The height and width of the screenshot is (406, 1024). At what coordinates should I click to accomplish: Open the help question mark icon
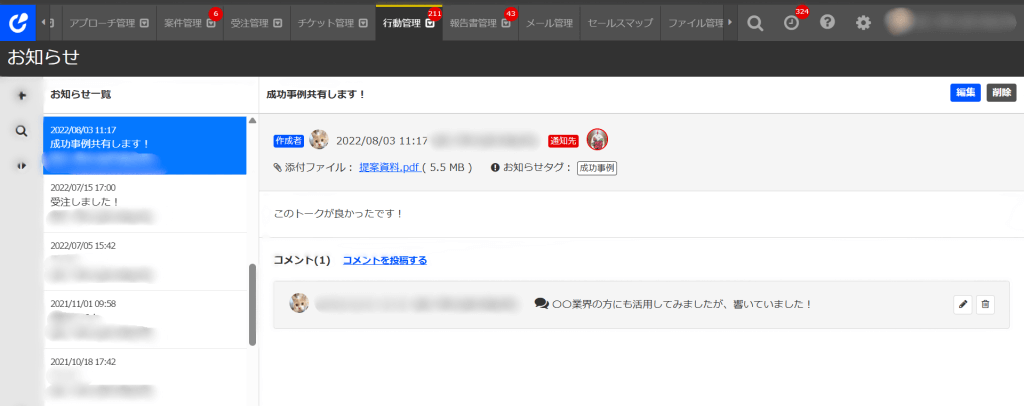[827, 22]
